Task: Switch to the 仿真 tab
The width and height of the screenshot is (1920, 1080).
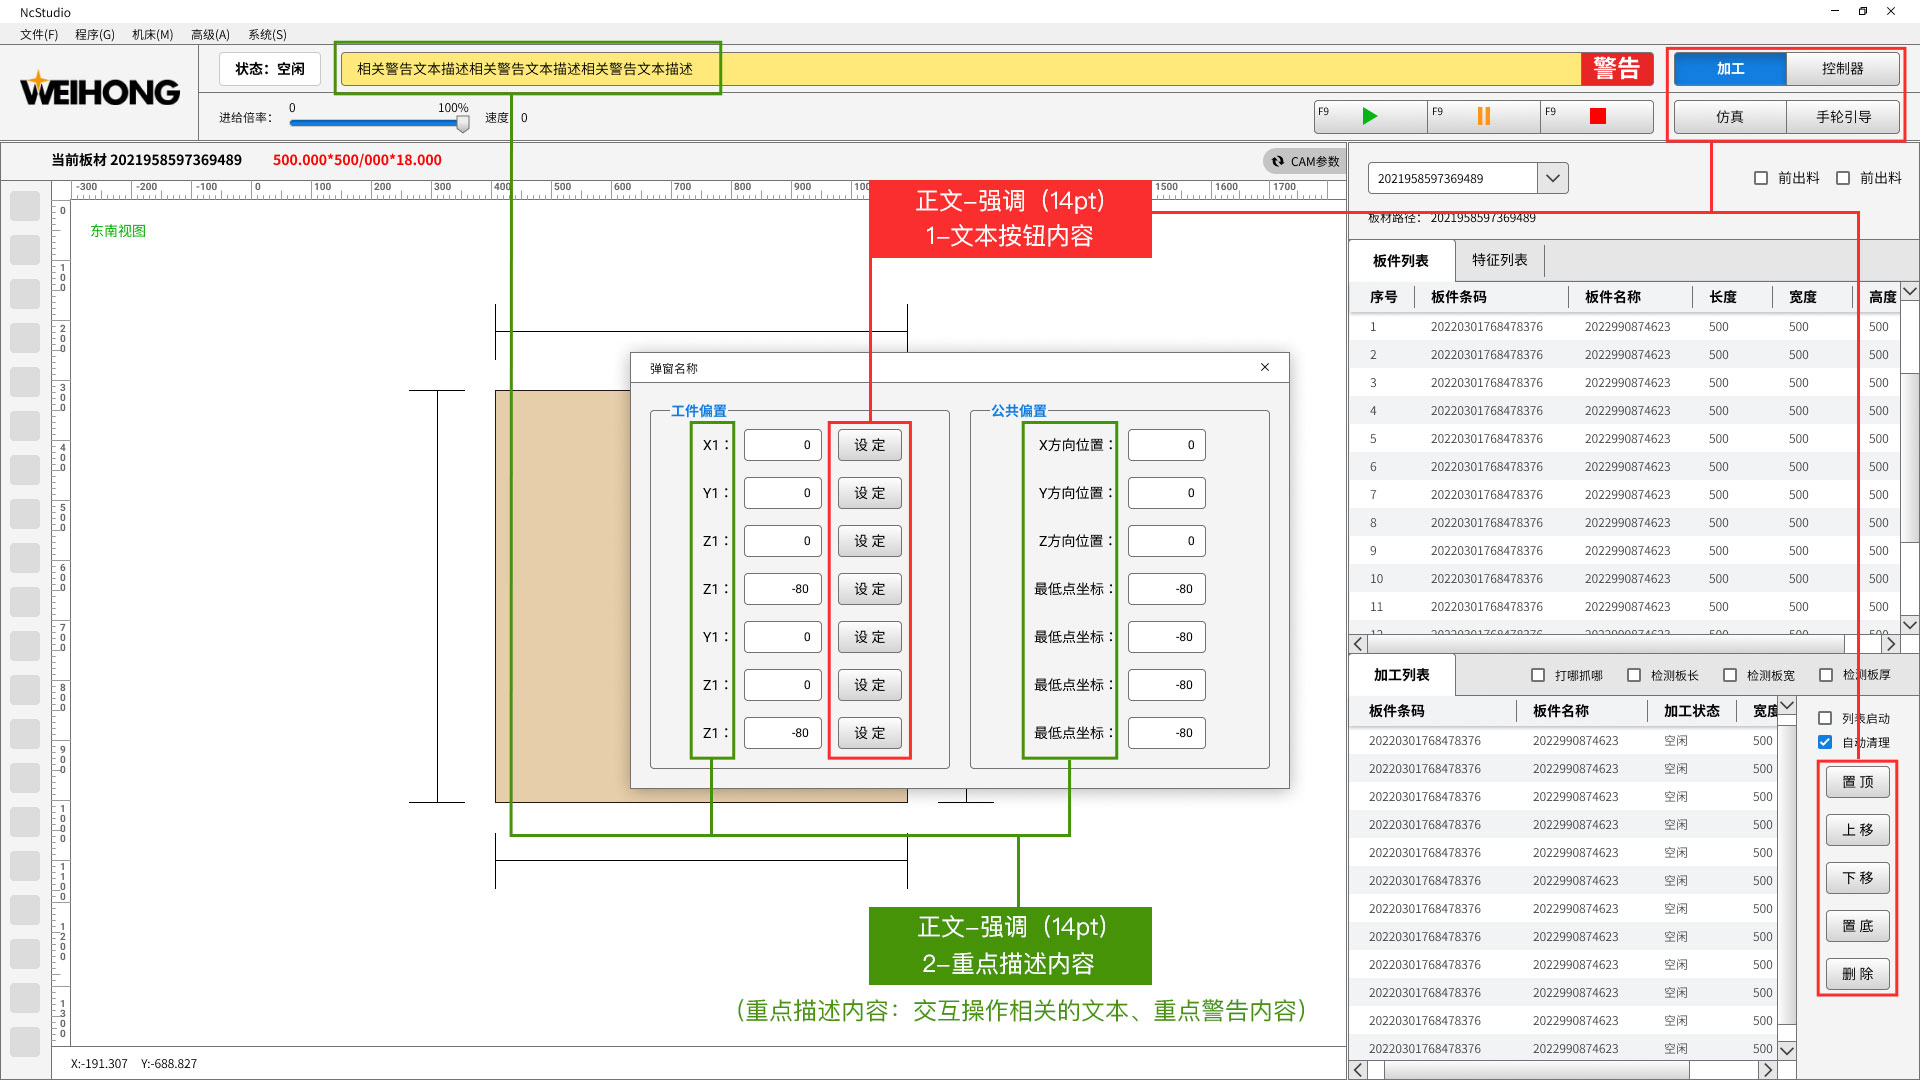Action: point(1730,116)
